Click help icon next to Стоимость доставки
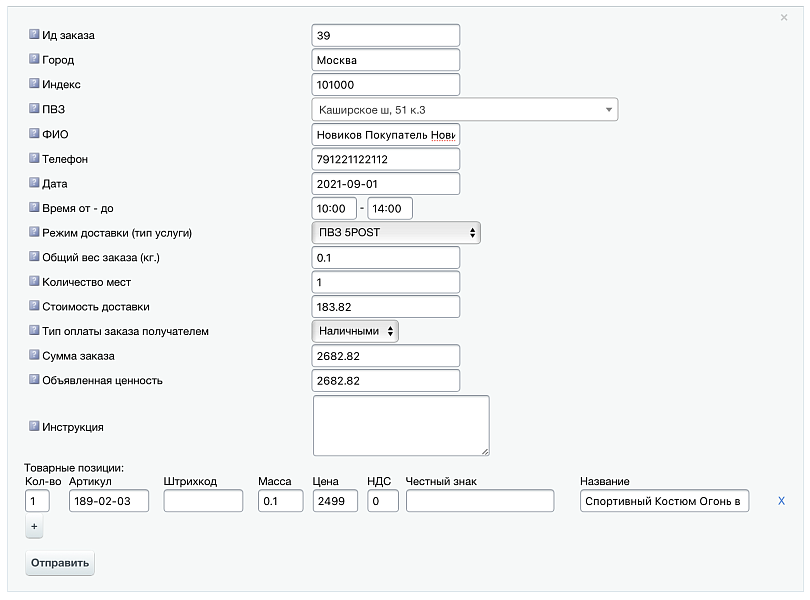This screenshot has height=600, width=810. coord(34,307)
